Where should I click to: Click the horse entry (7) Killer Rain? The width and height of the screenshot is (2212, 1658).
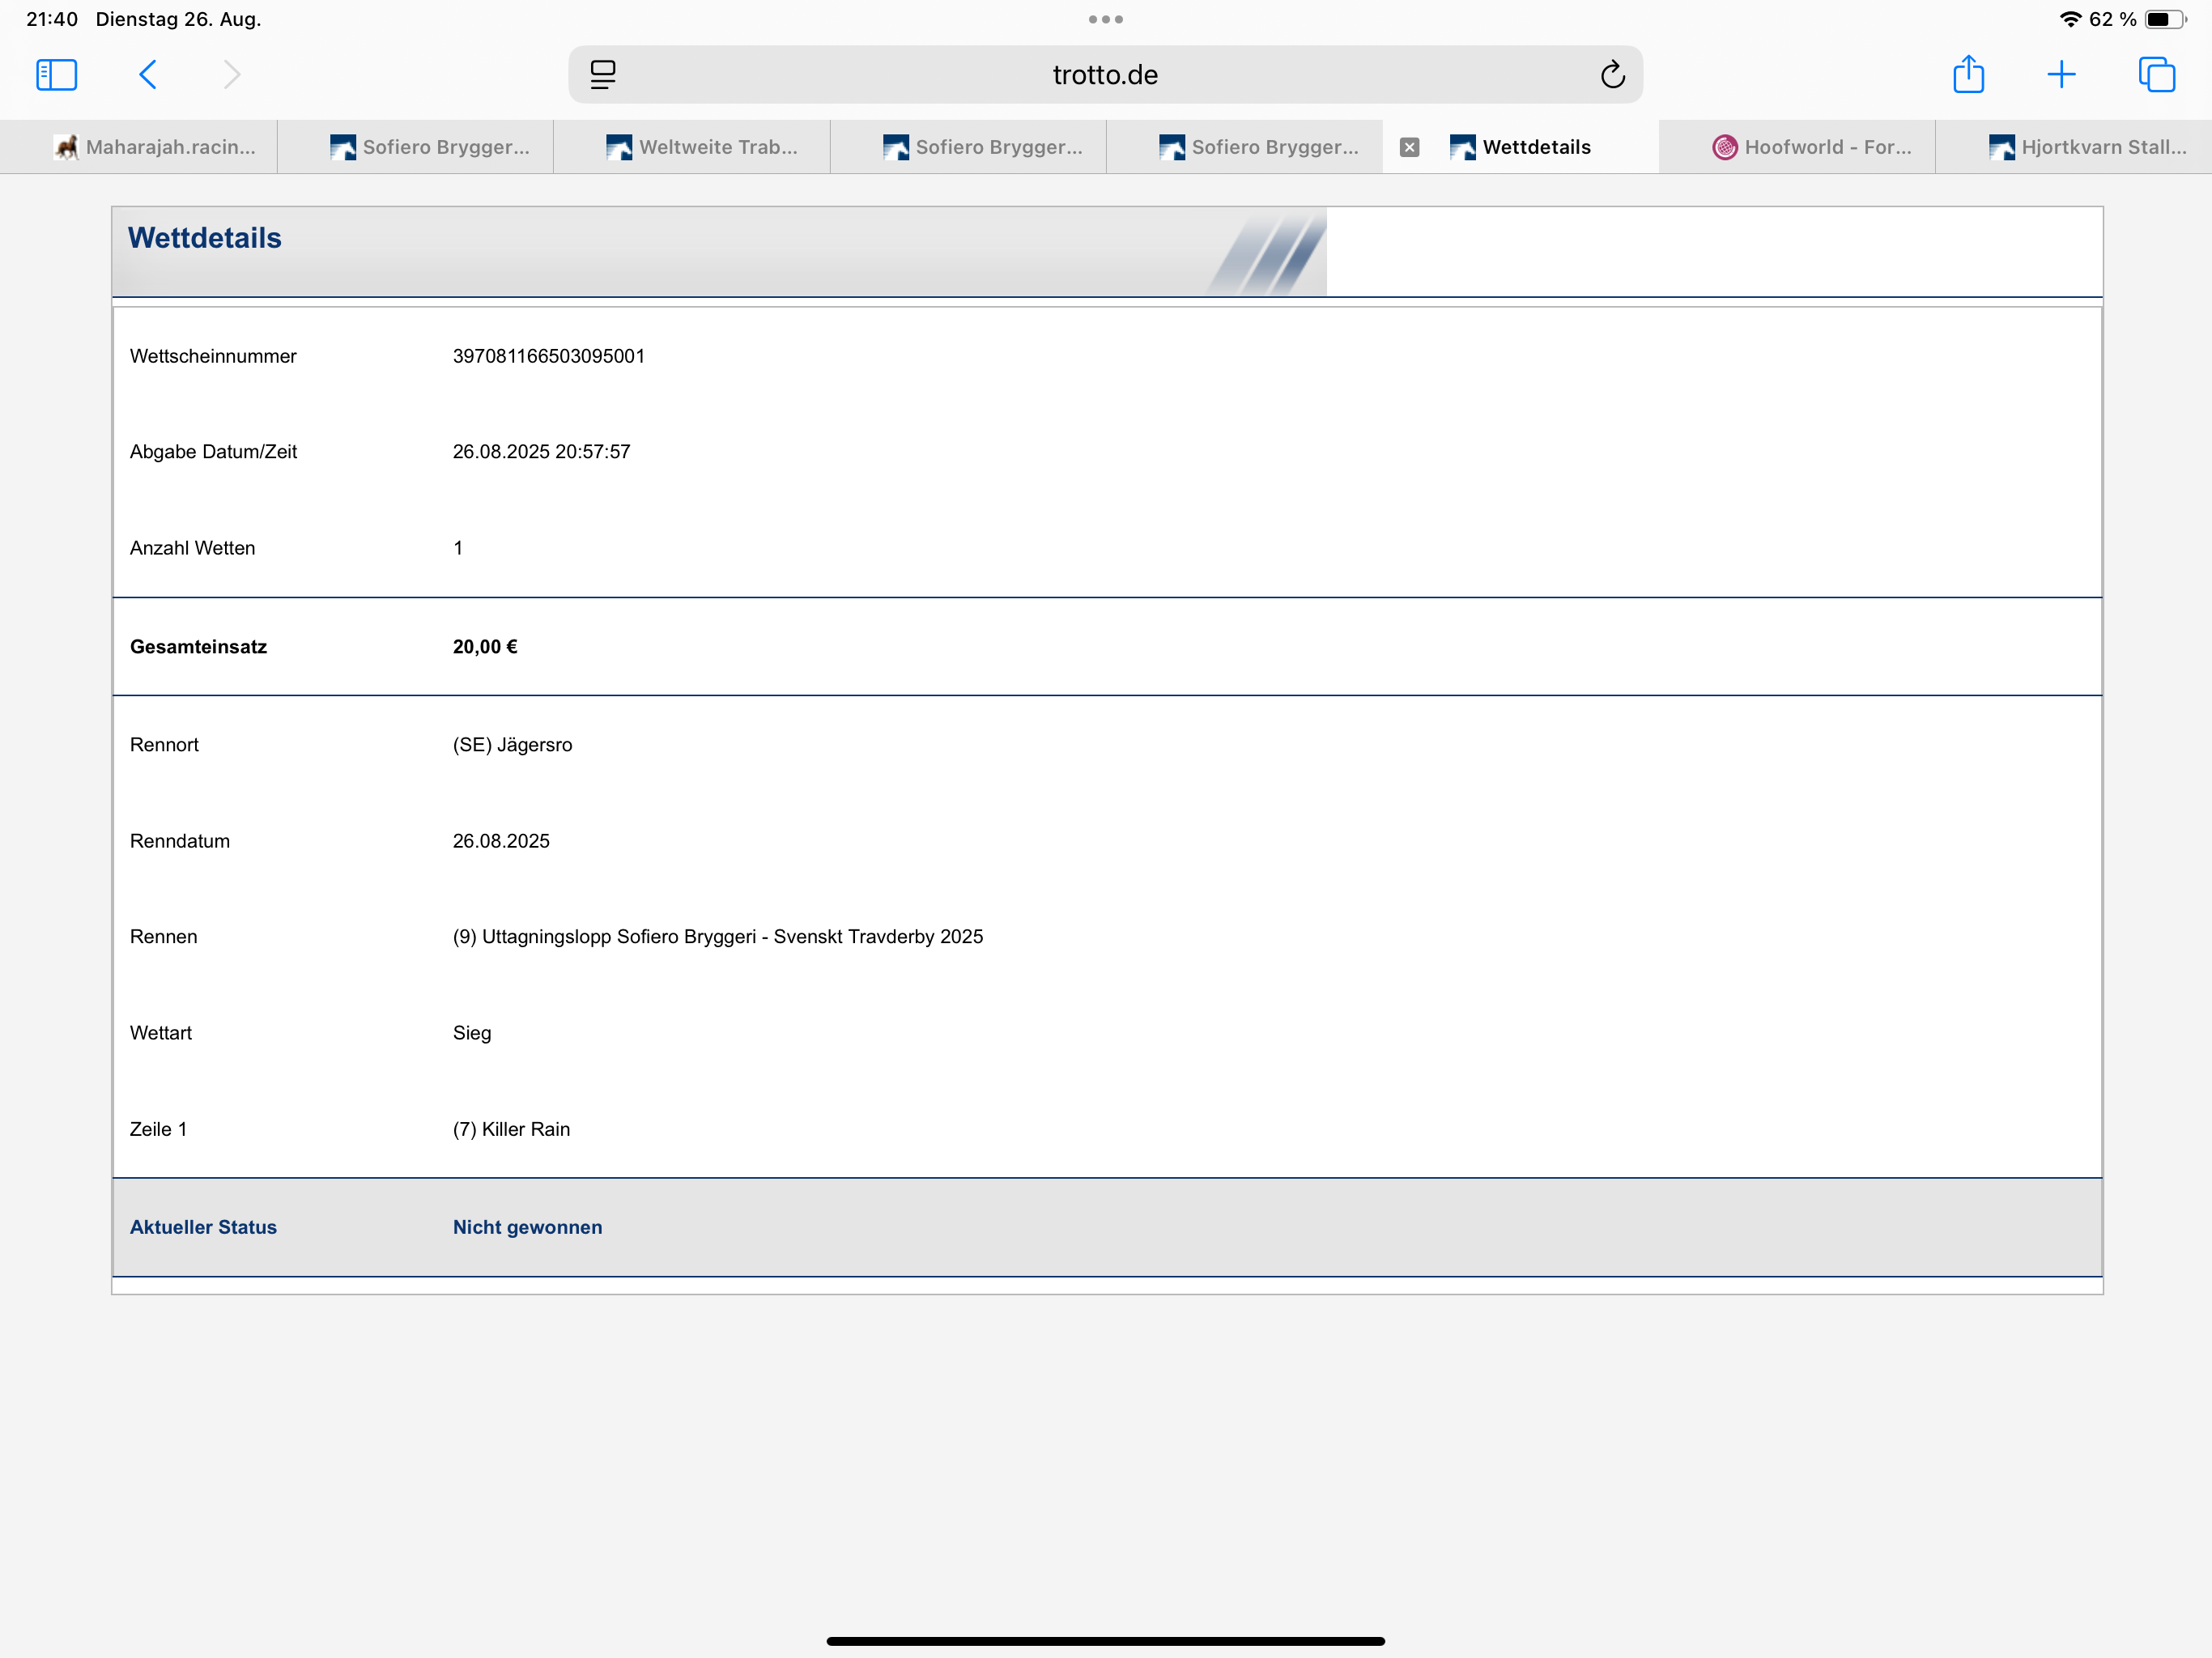512,1129
